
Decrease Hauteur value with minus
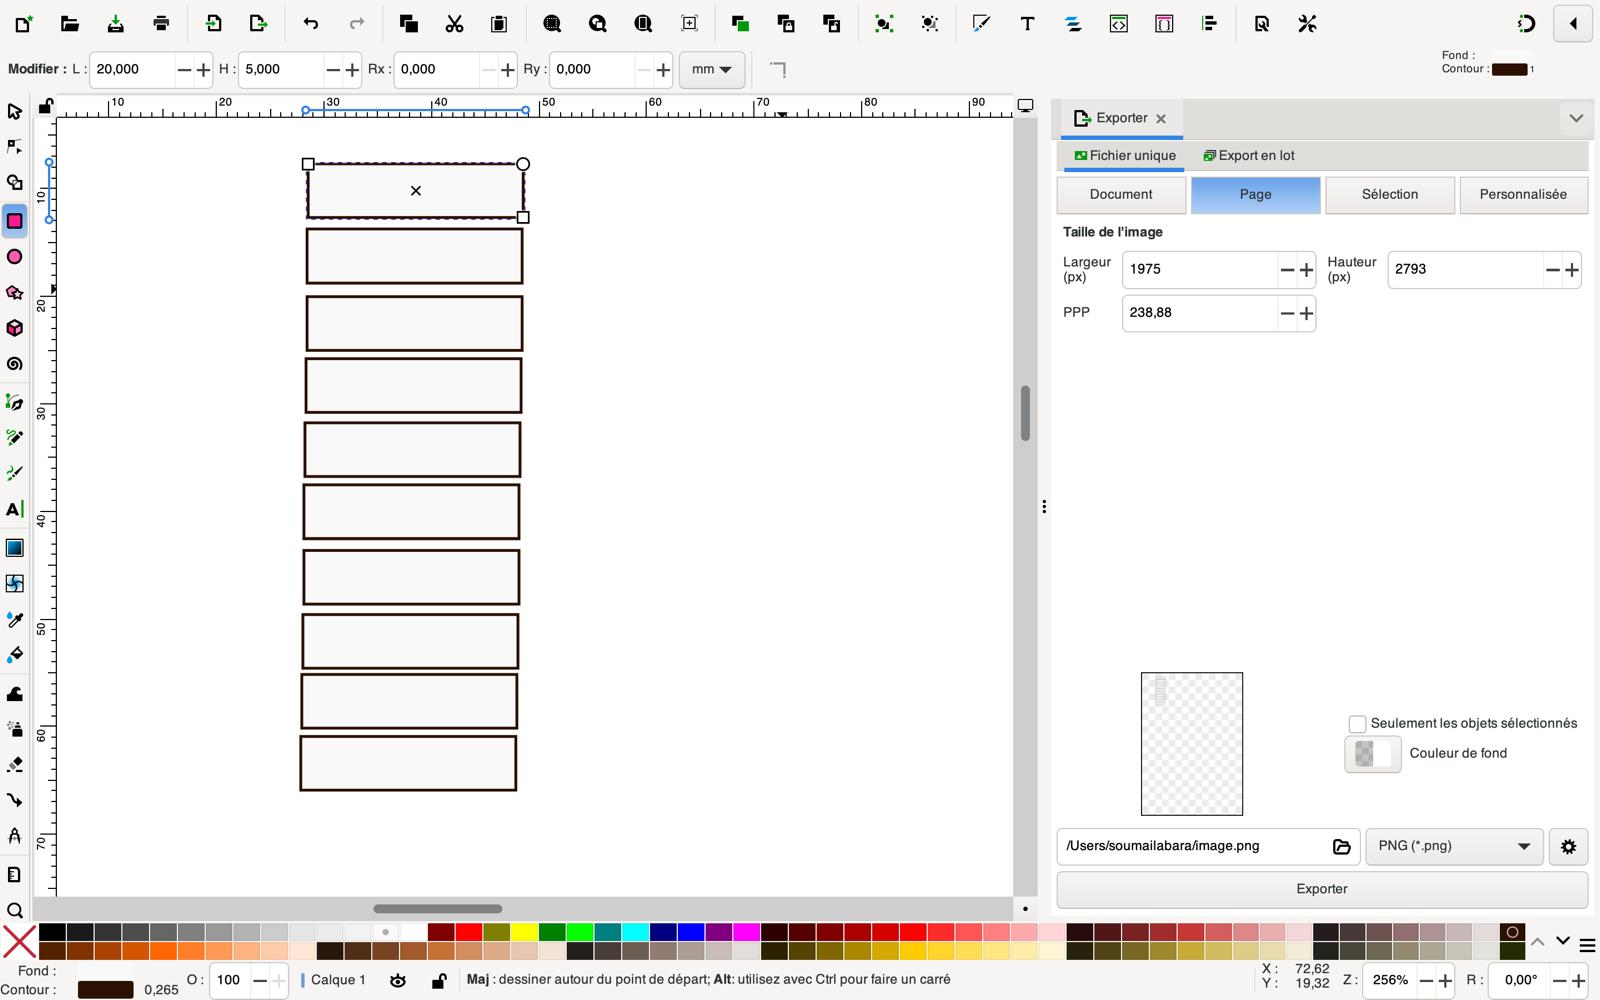(x=1552, y=270)
